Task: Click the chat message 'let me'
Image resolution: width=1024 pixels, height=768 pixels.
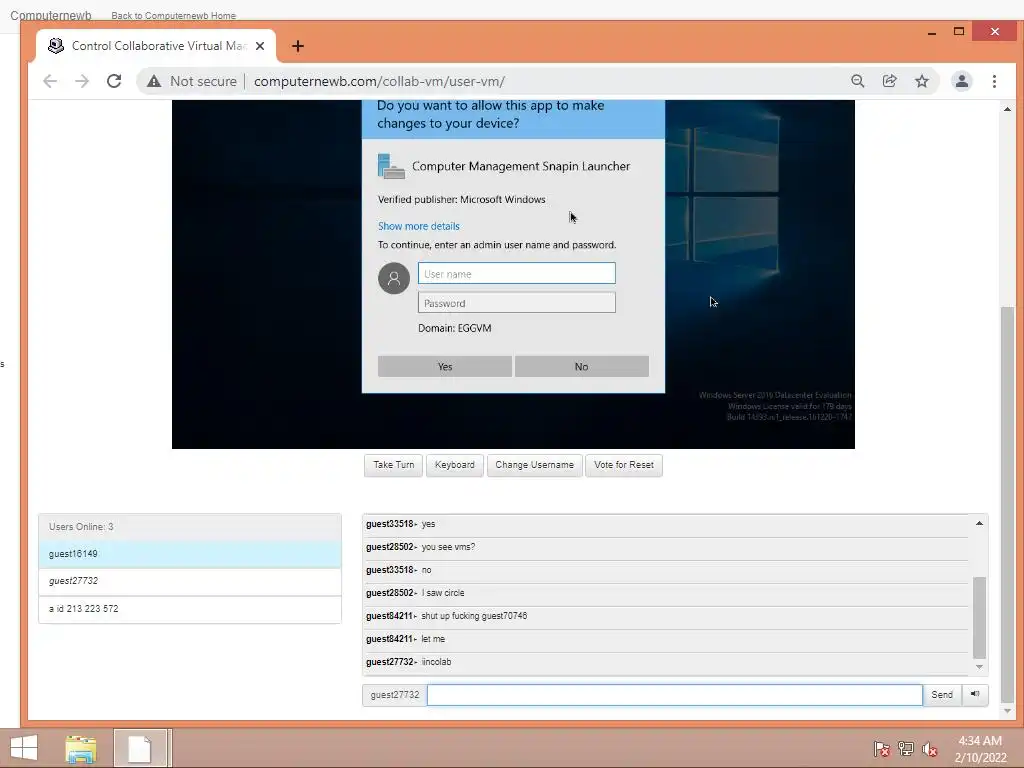Action: pyautogui.click(x=433, y=639)
